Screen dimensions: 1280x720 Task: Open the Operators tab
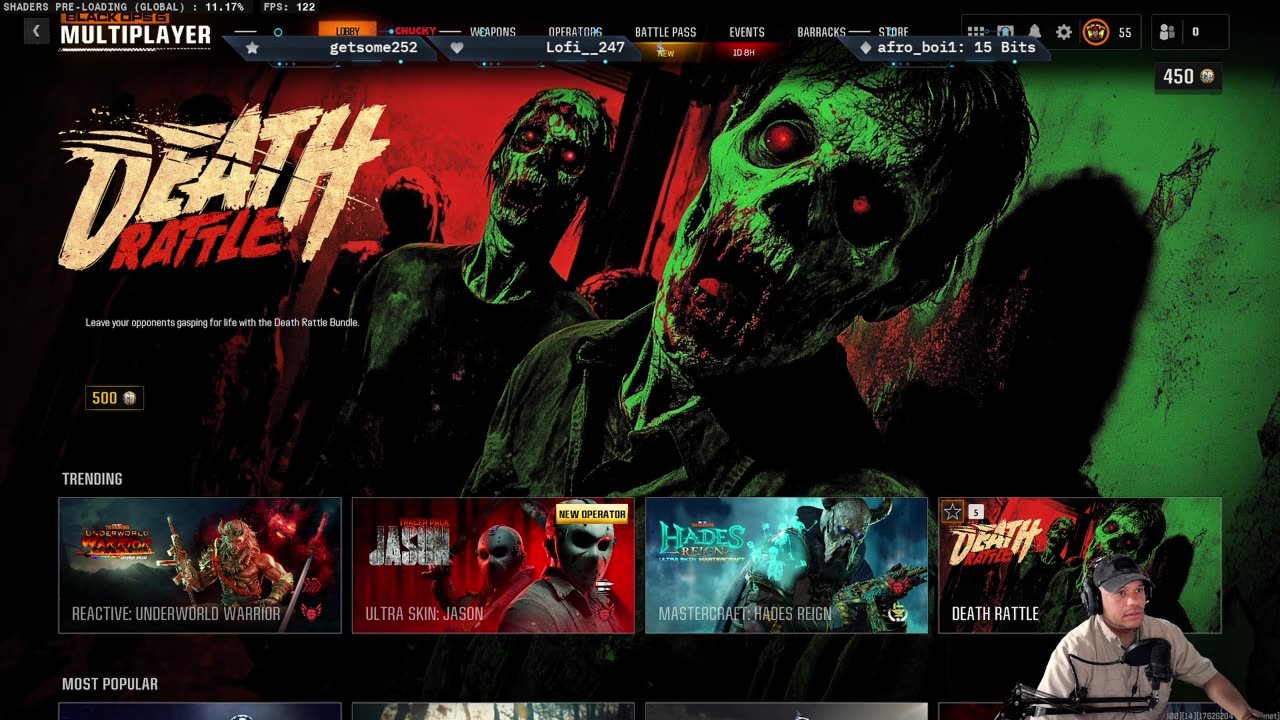tap(575, 32)
